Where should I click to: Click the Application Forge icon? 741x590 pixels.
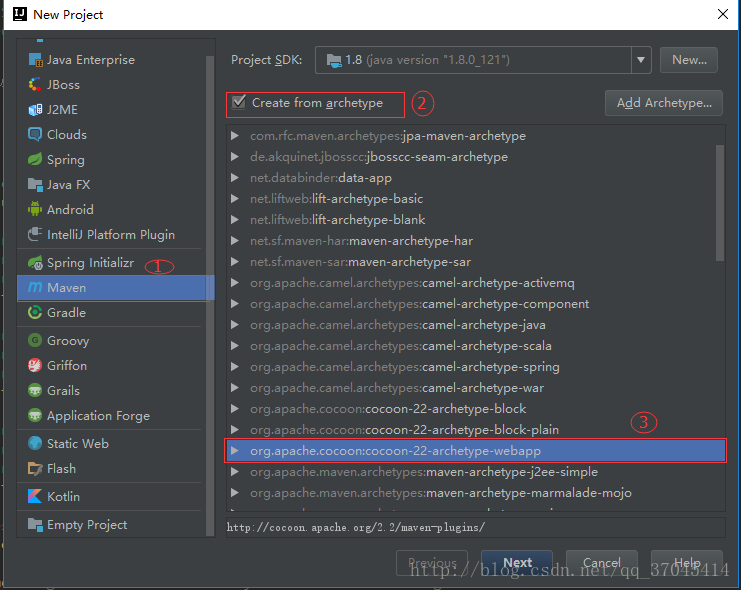point(35,415)
